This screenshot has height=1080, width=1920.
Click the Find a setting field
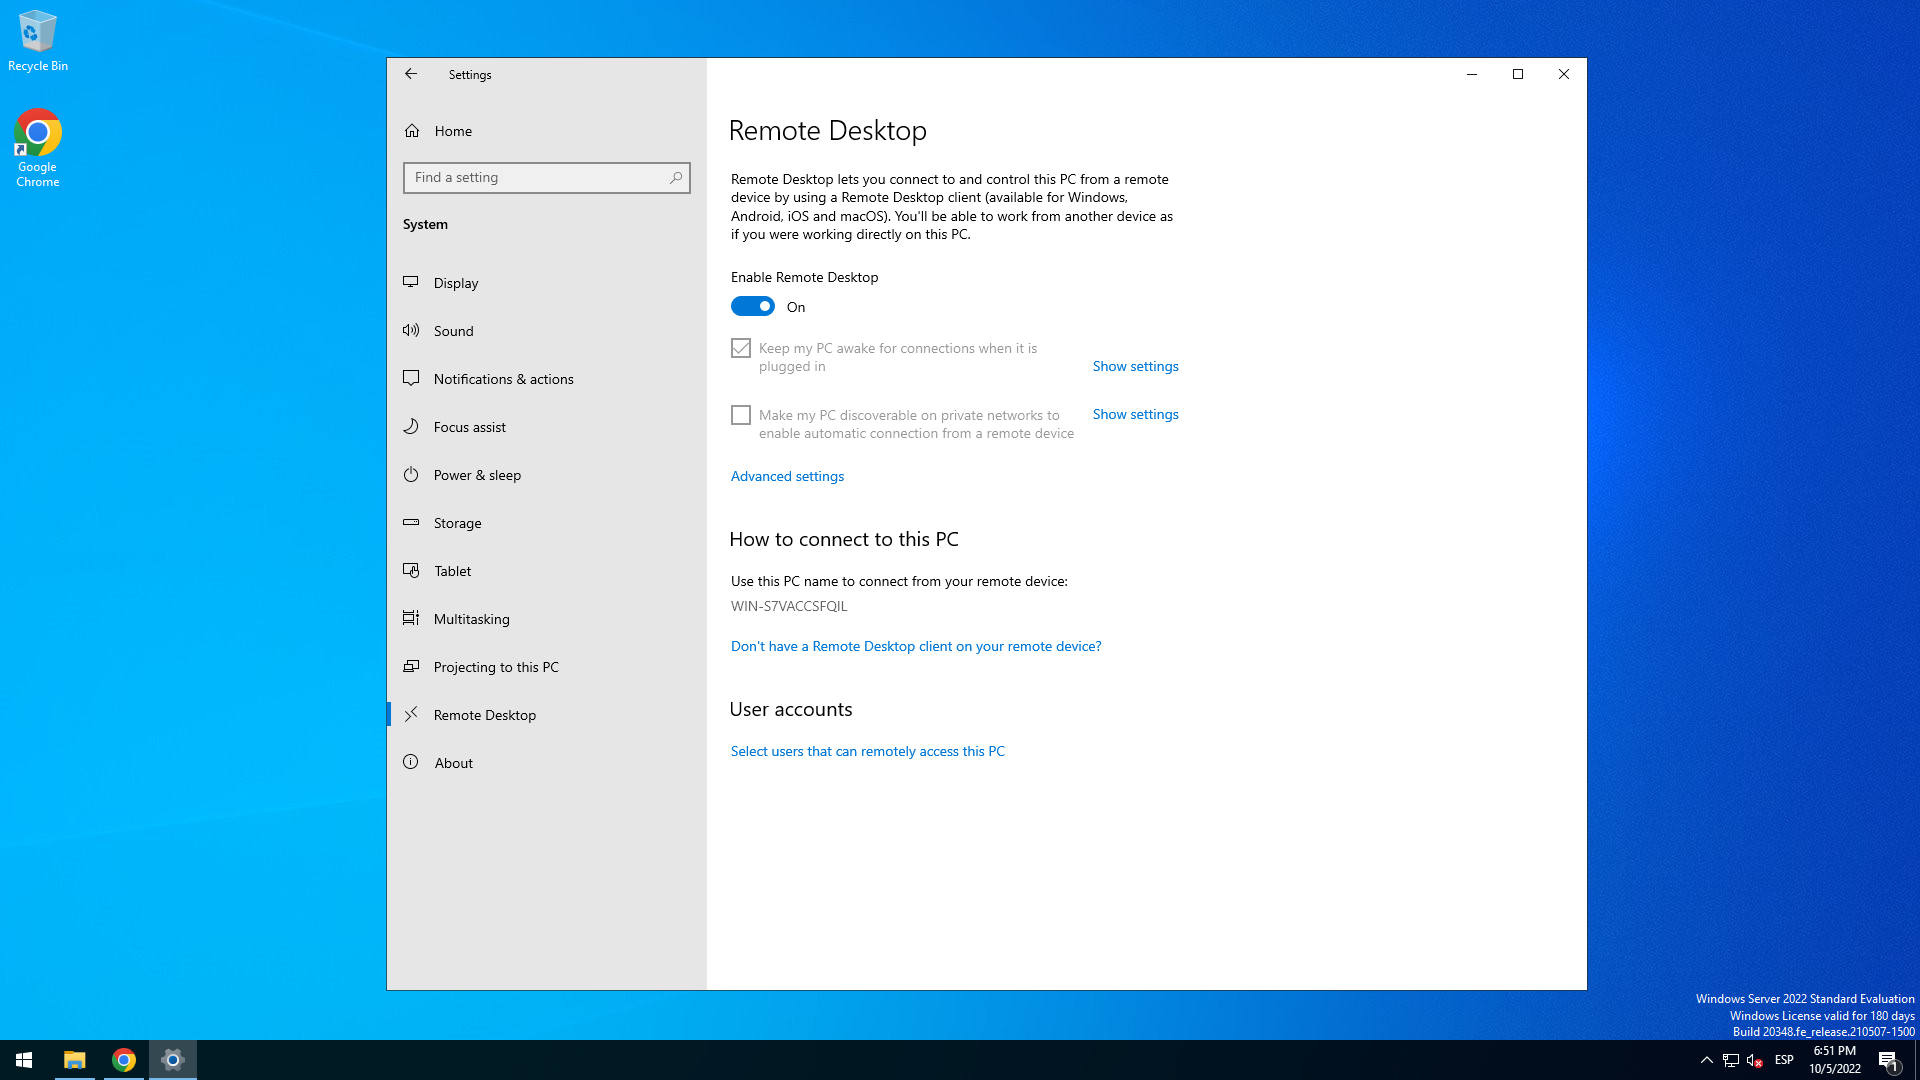coord(535,178)
